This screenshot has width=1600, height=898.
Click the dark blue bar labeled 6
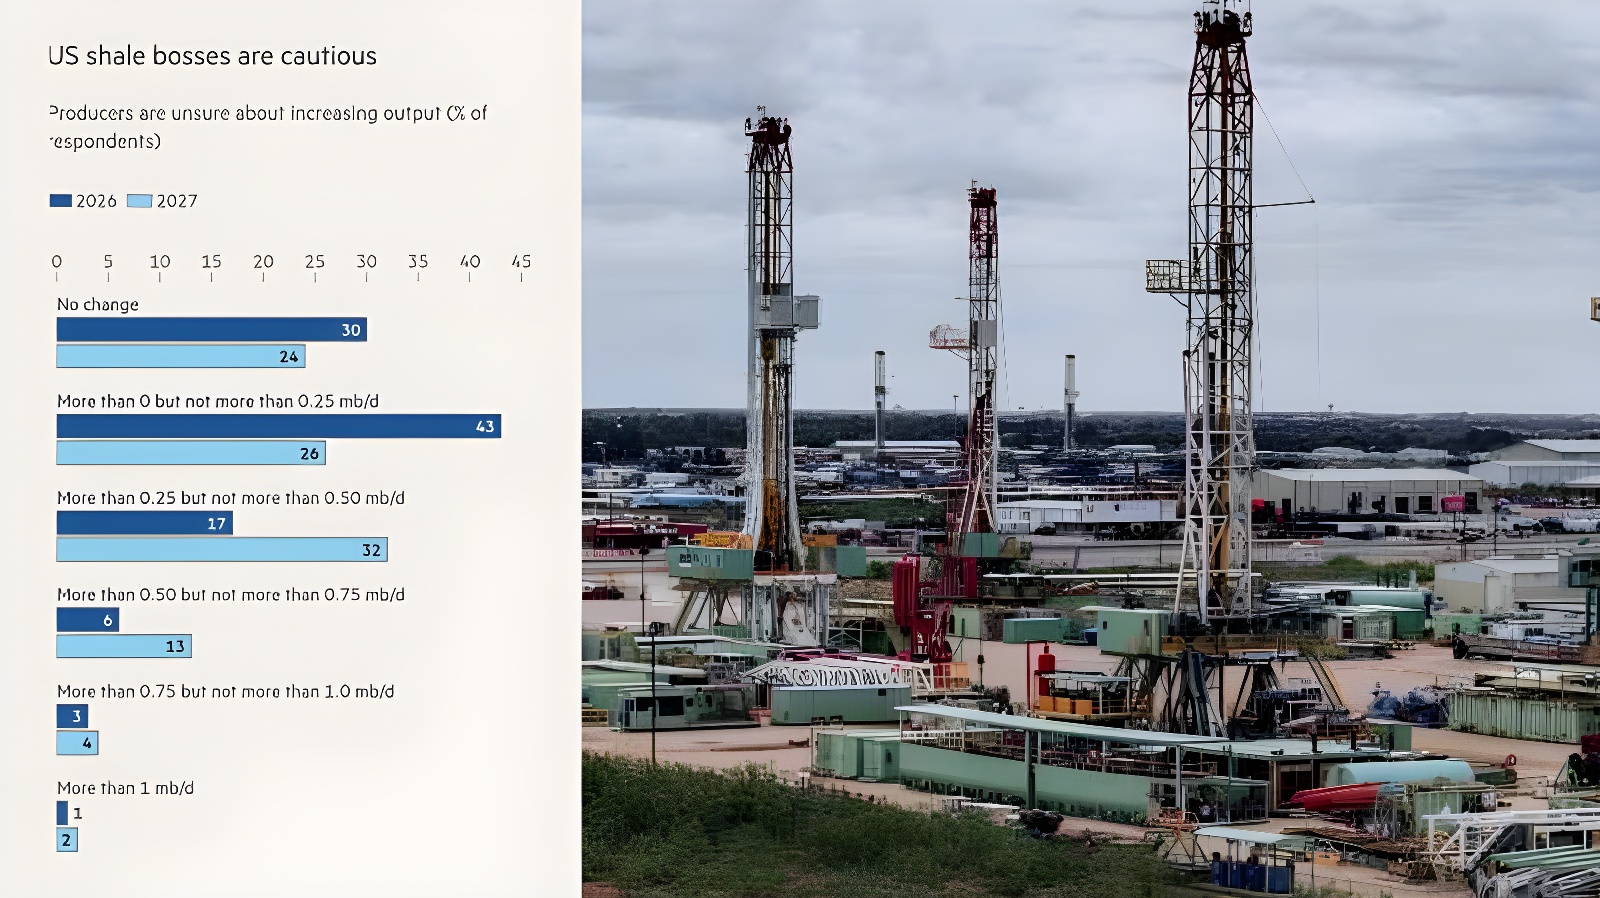pyautogui.click(x=87, y=620)
